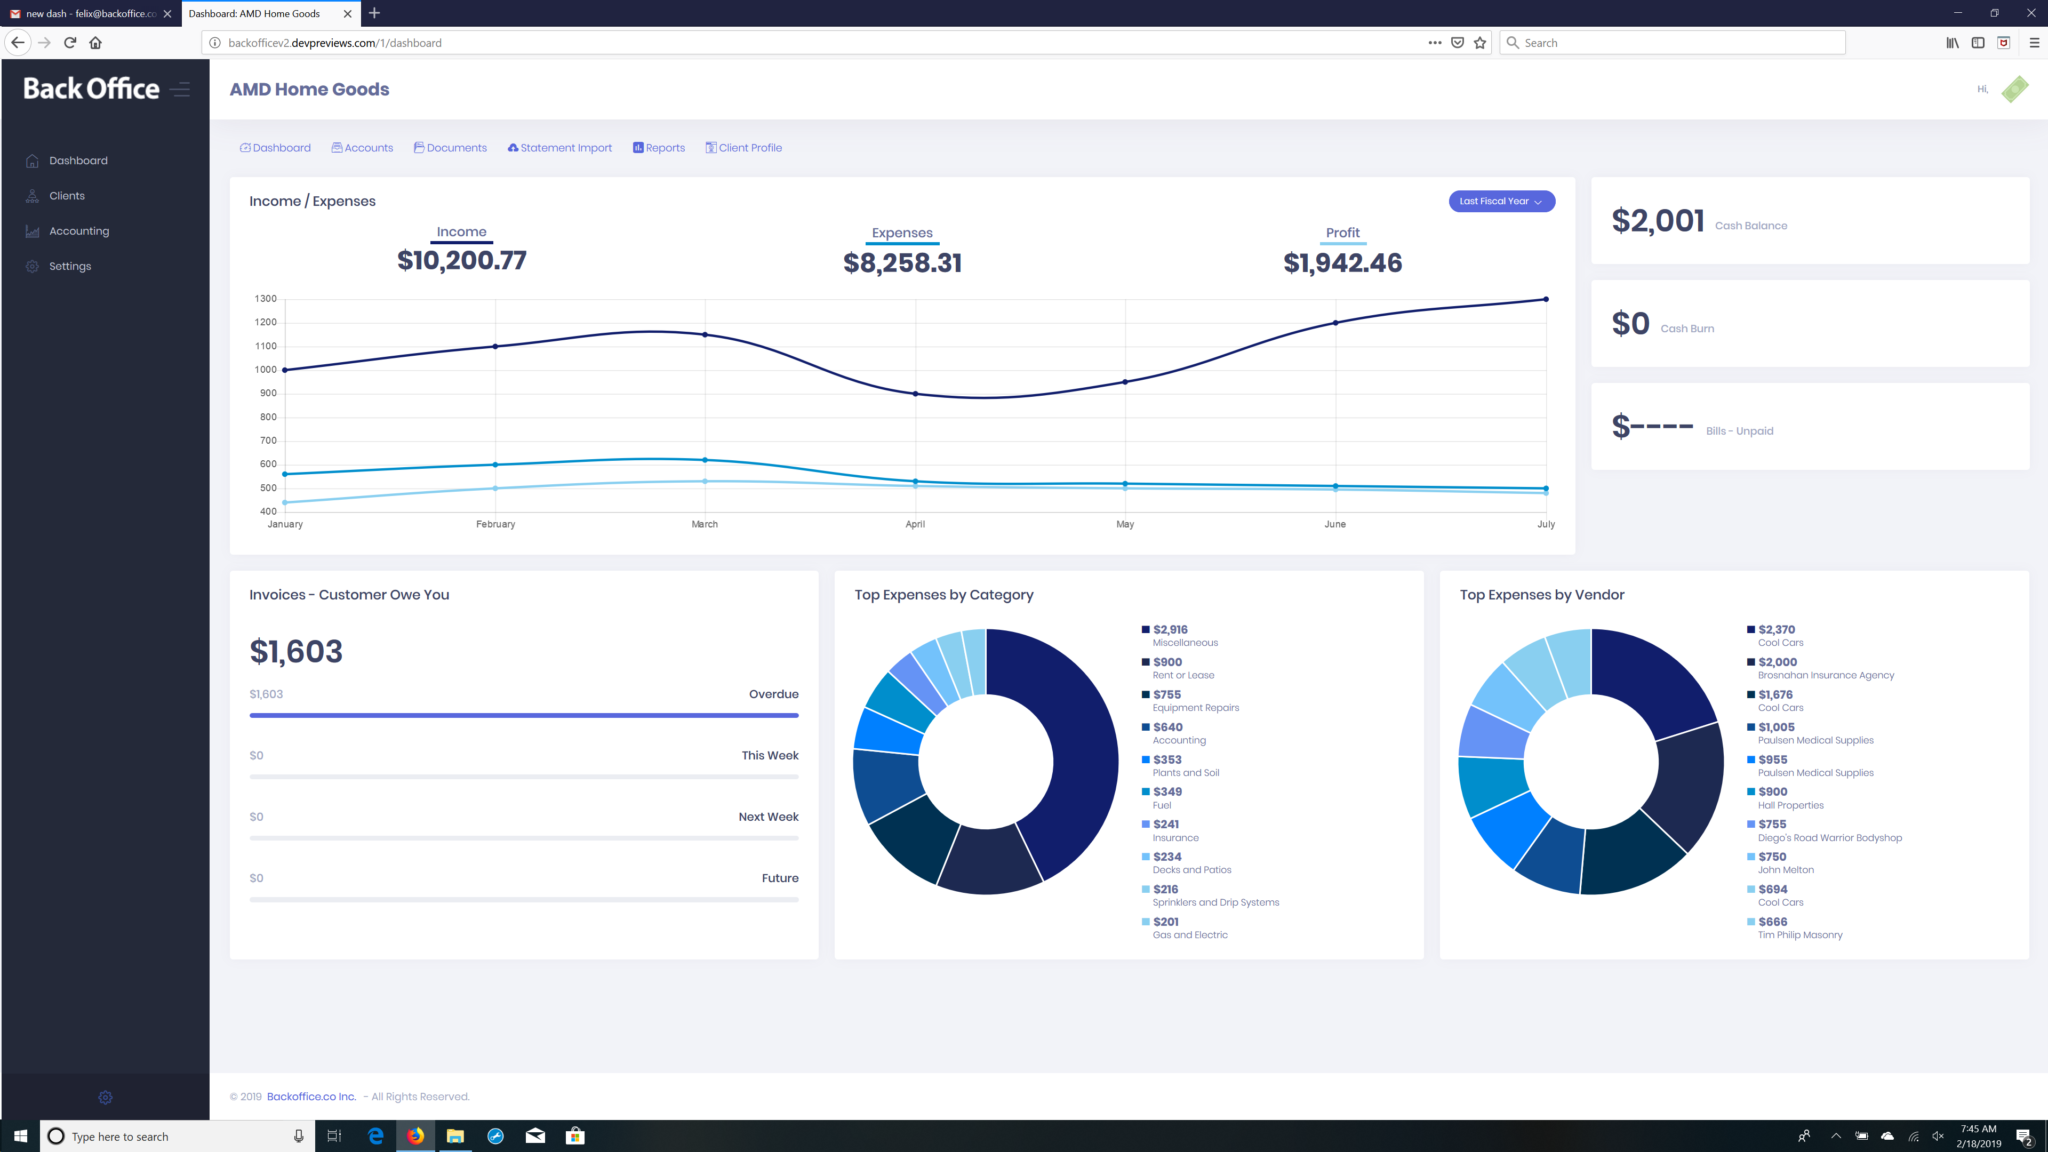Click the Clients icon in sidebar
The width and height of the screenshot is (2048, 1152).
tap(32, 196)
